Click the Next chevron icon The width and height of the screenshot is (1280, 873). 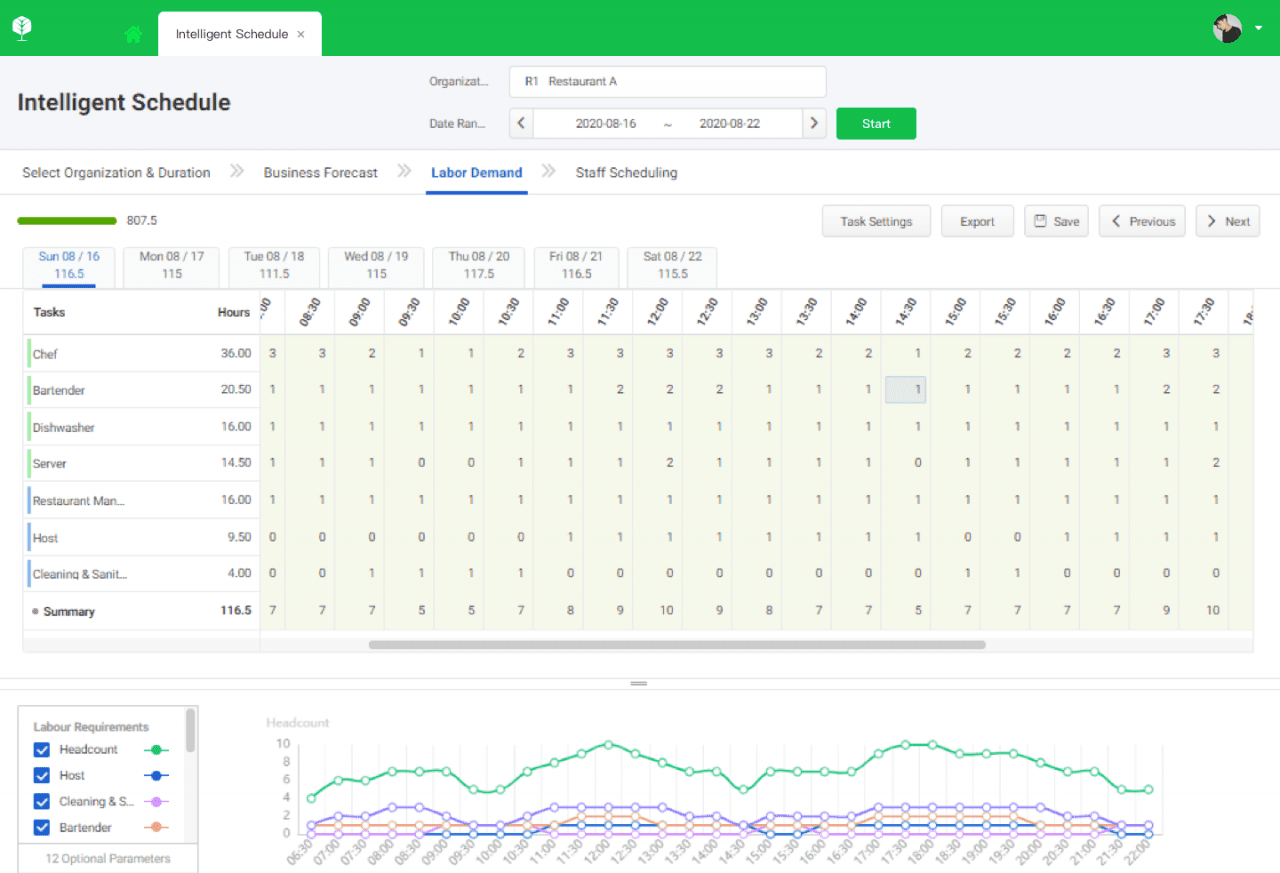[1213, 220]
